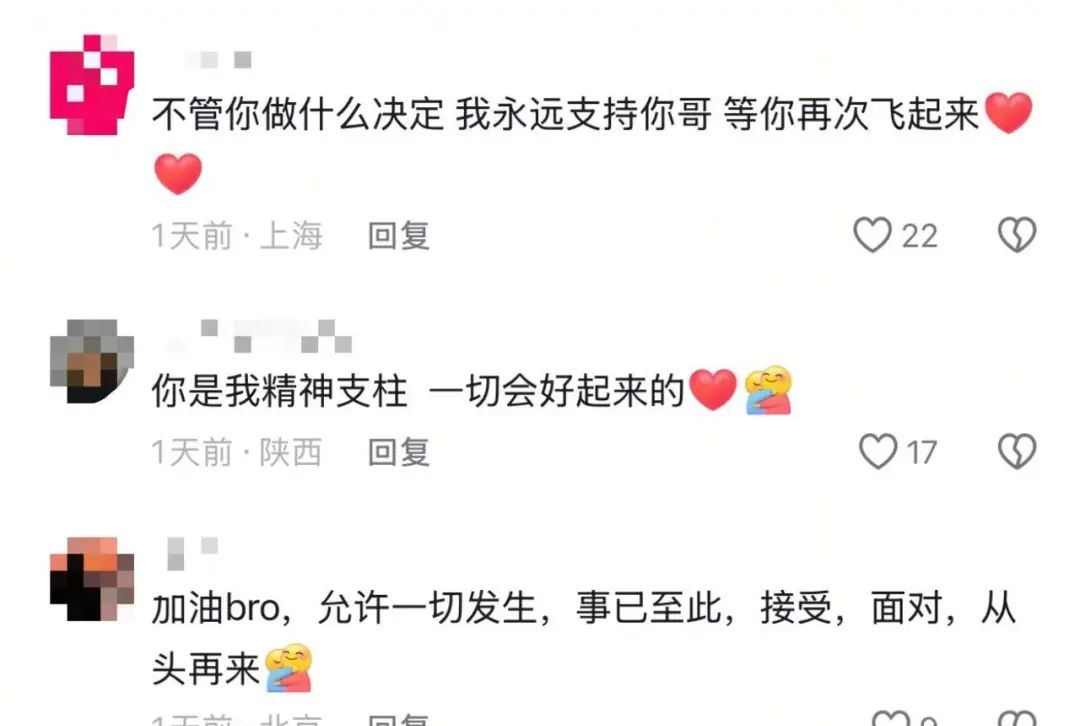Select comment text 不管你做什么决定

298,114
